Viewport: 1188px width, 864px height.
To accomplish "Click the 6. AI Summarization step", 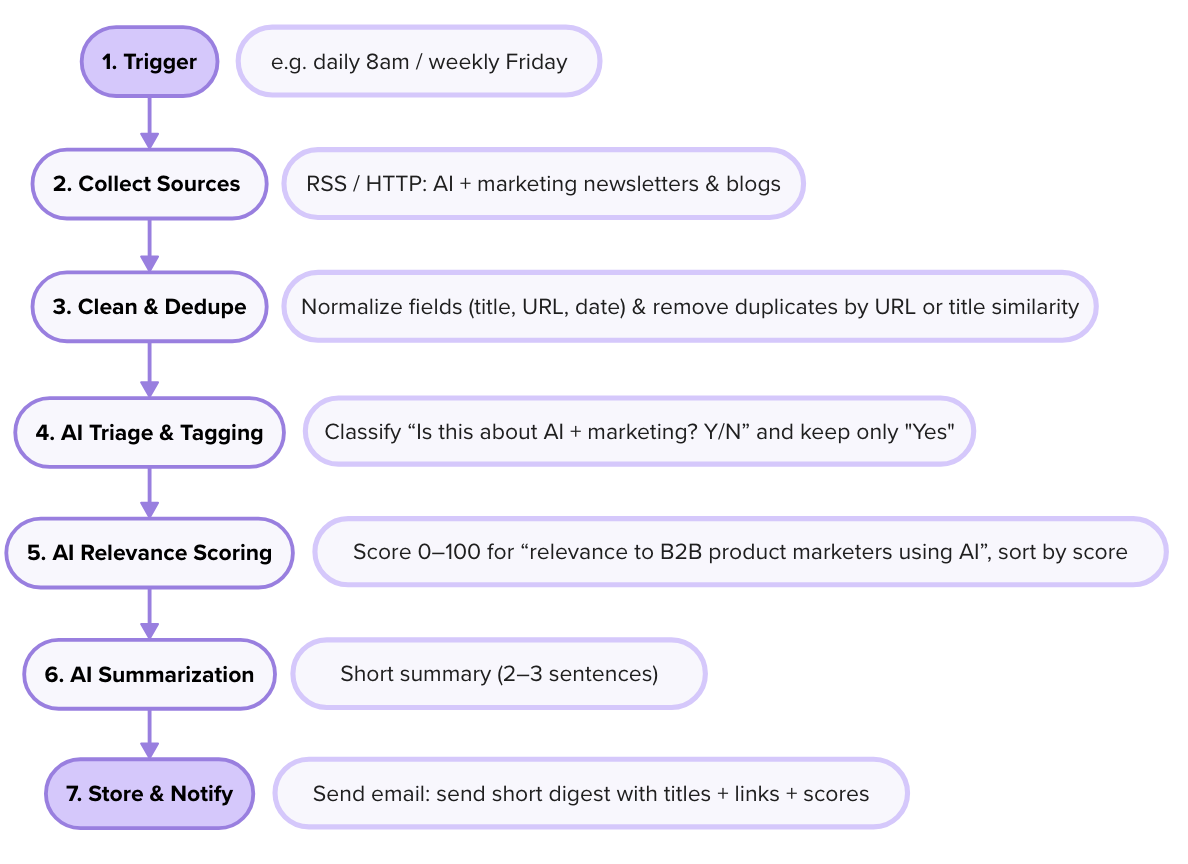I will point(149,675).
